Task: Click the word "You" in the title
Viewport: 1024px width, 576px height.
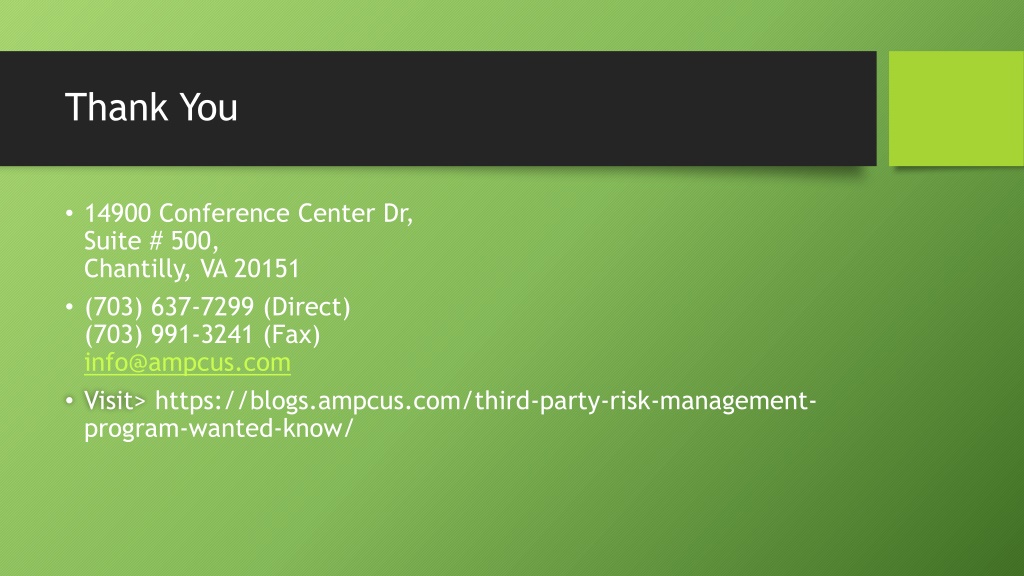Action: 208,107
